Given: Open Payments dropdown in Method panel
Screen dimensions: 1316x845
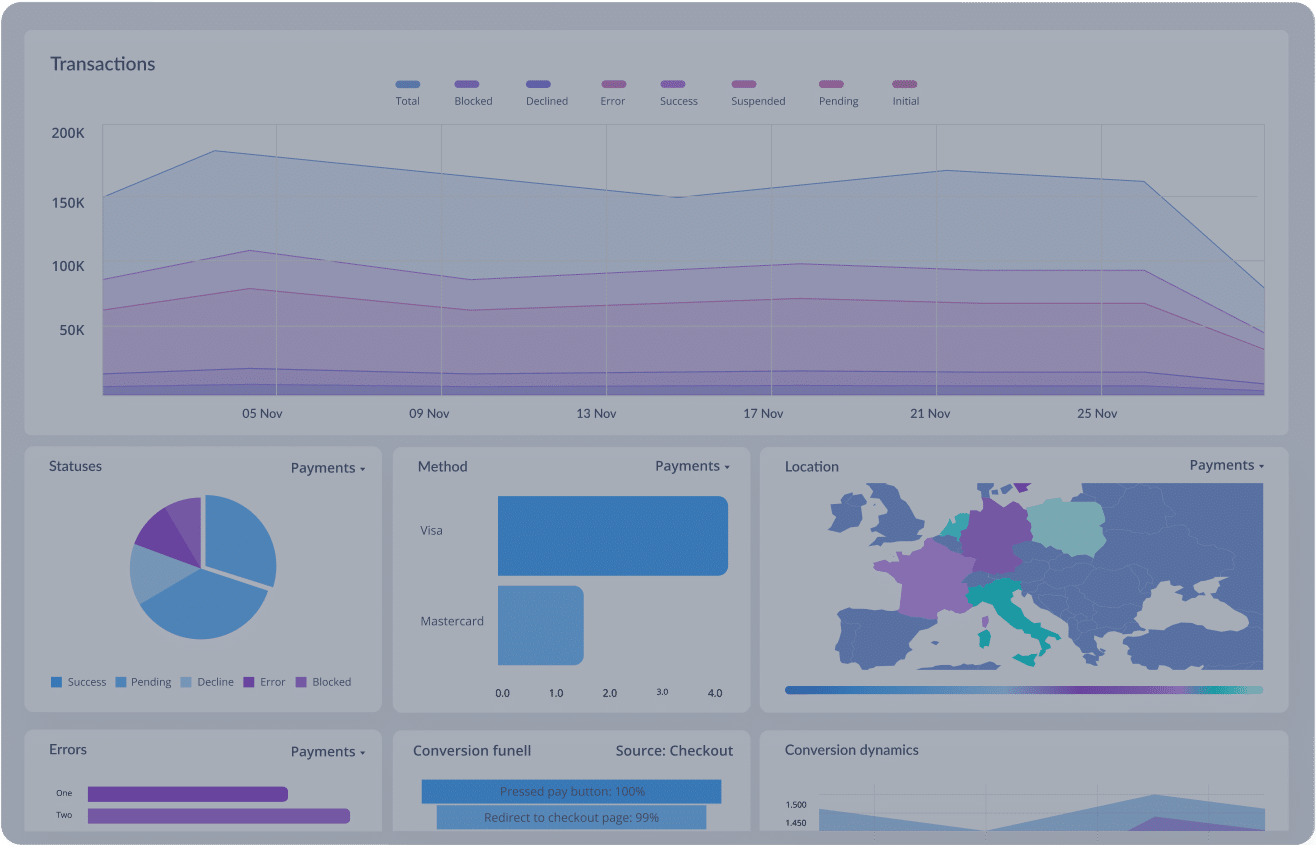Looking at the screenshot, I should point(692,466).
